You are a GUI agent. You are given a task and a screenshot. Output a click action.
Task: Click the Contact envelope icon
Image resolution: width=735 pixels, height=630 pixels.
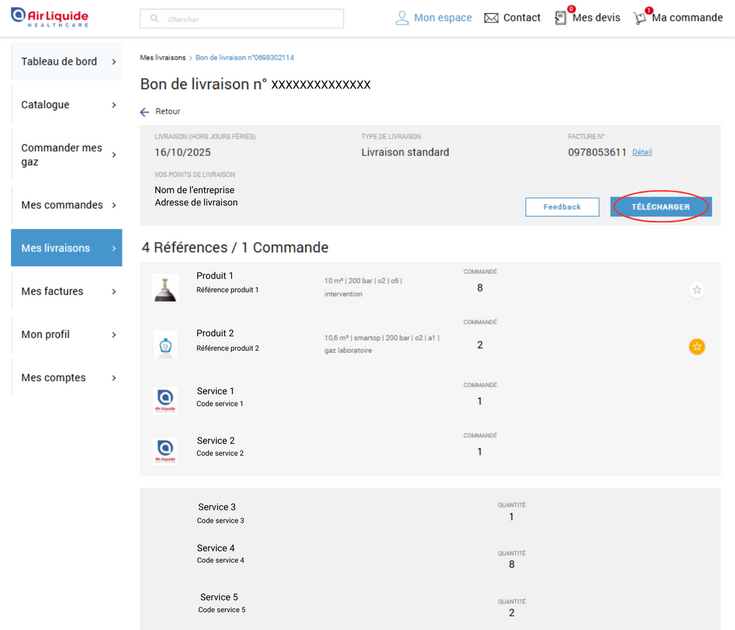click(x=491, y=18)
